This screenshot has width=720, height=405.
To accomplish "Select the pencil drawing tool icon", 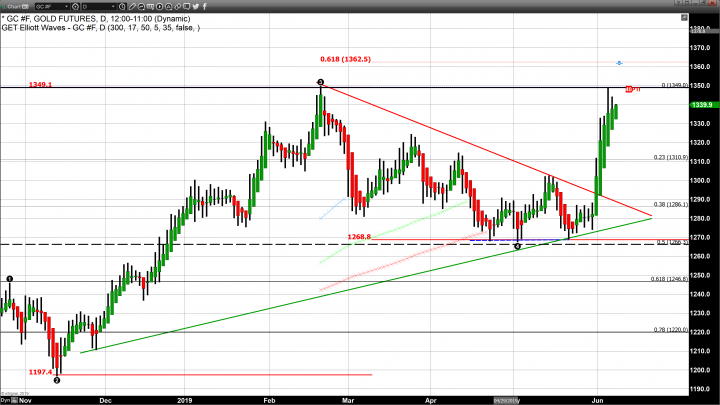I will point(133,5).
